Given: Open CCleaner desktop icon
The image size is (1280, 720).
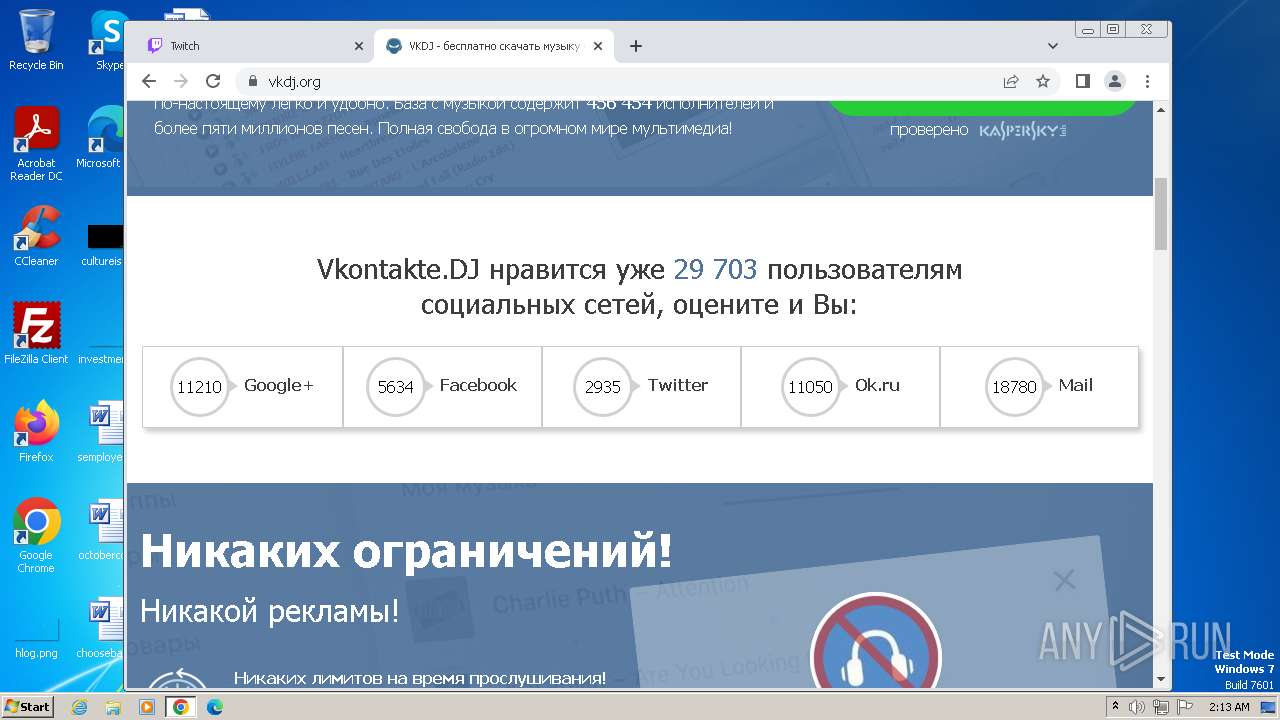Looking at the screenshot, I should pos(36,237).
